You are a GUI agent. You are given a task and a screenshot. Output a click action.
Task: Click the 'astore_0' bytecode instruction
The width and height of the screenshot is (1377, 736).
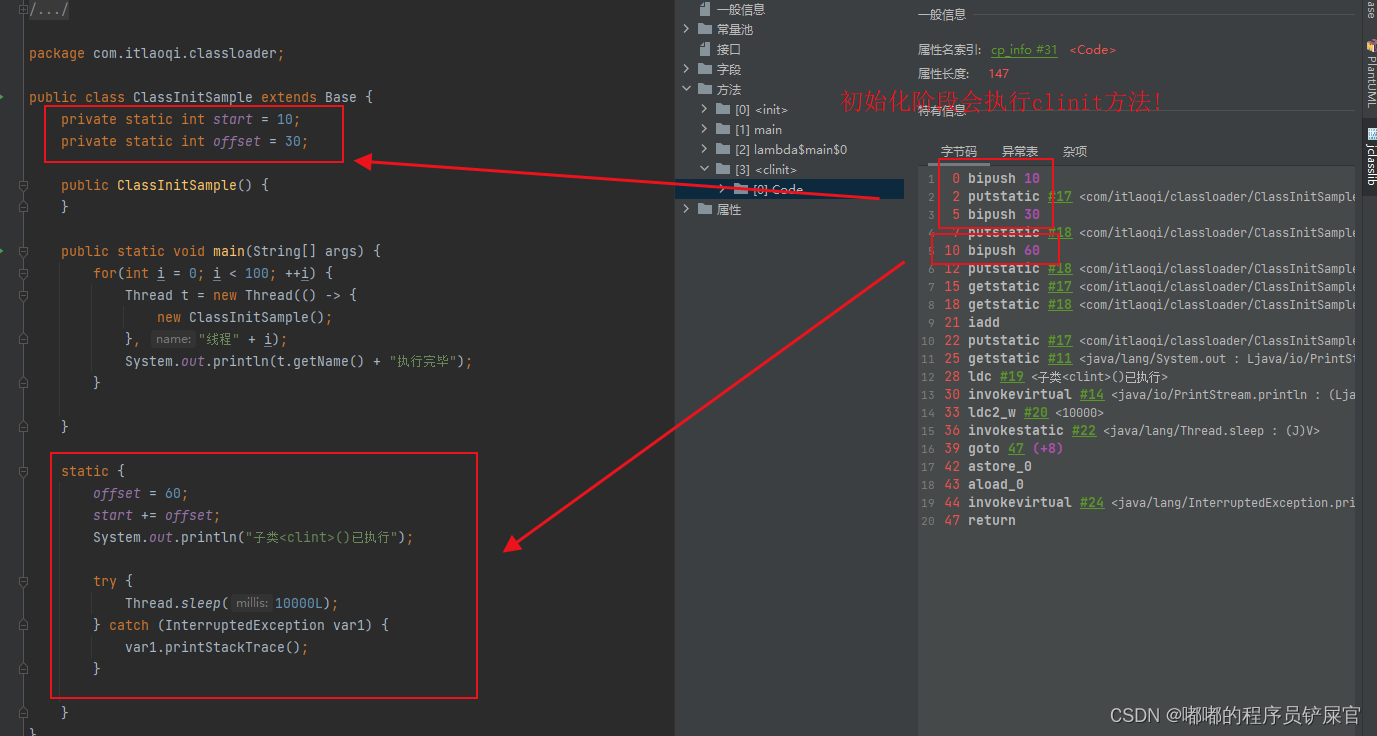(1000, 467)
